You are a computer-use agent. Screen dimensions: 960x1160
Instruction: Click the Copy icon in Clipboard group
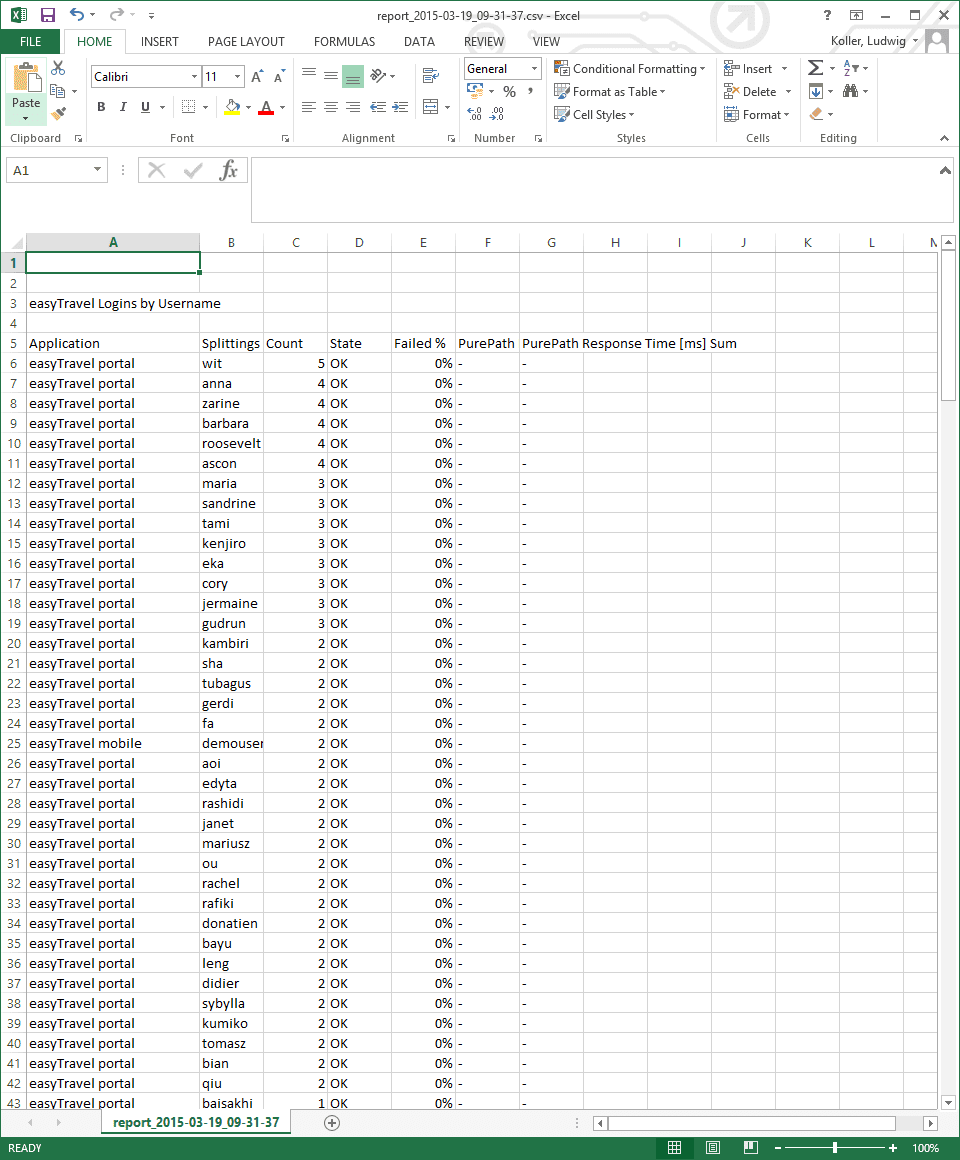point(58,91)
